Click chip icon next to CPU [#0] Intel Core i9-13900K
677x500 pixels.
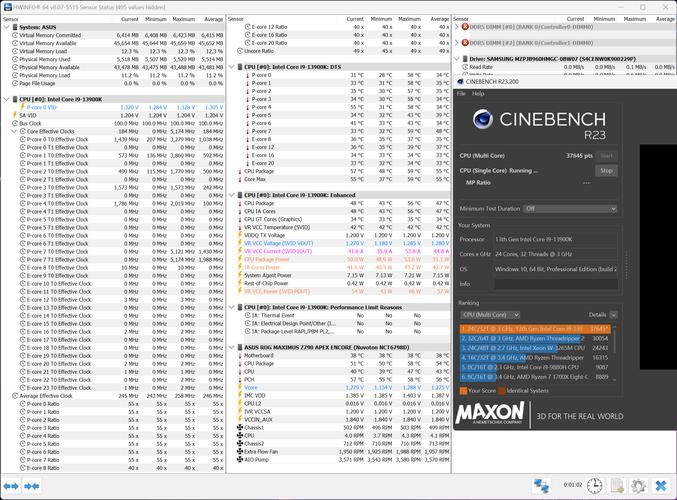tap(15, 99)
